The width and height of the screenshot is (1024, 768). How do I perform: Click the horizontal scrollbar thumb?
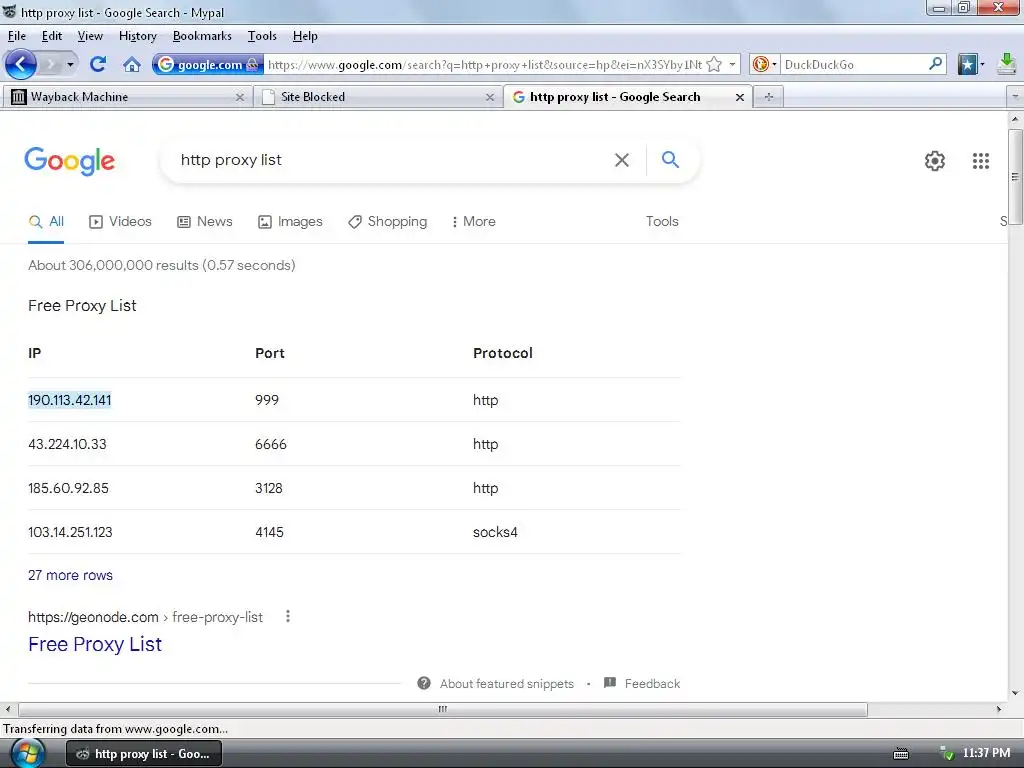[443, 709]
